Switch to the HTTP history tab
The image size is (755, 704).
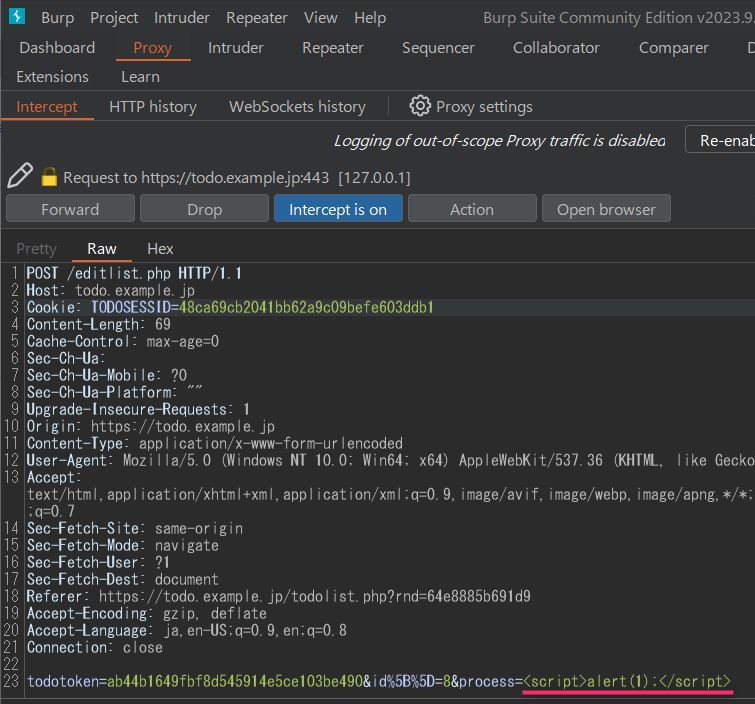(153, 106)
